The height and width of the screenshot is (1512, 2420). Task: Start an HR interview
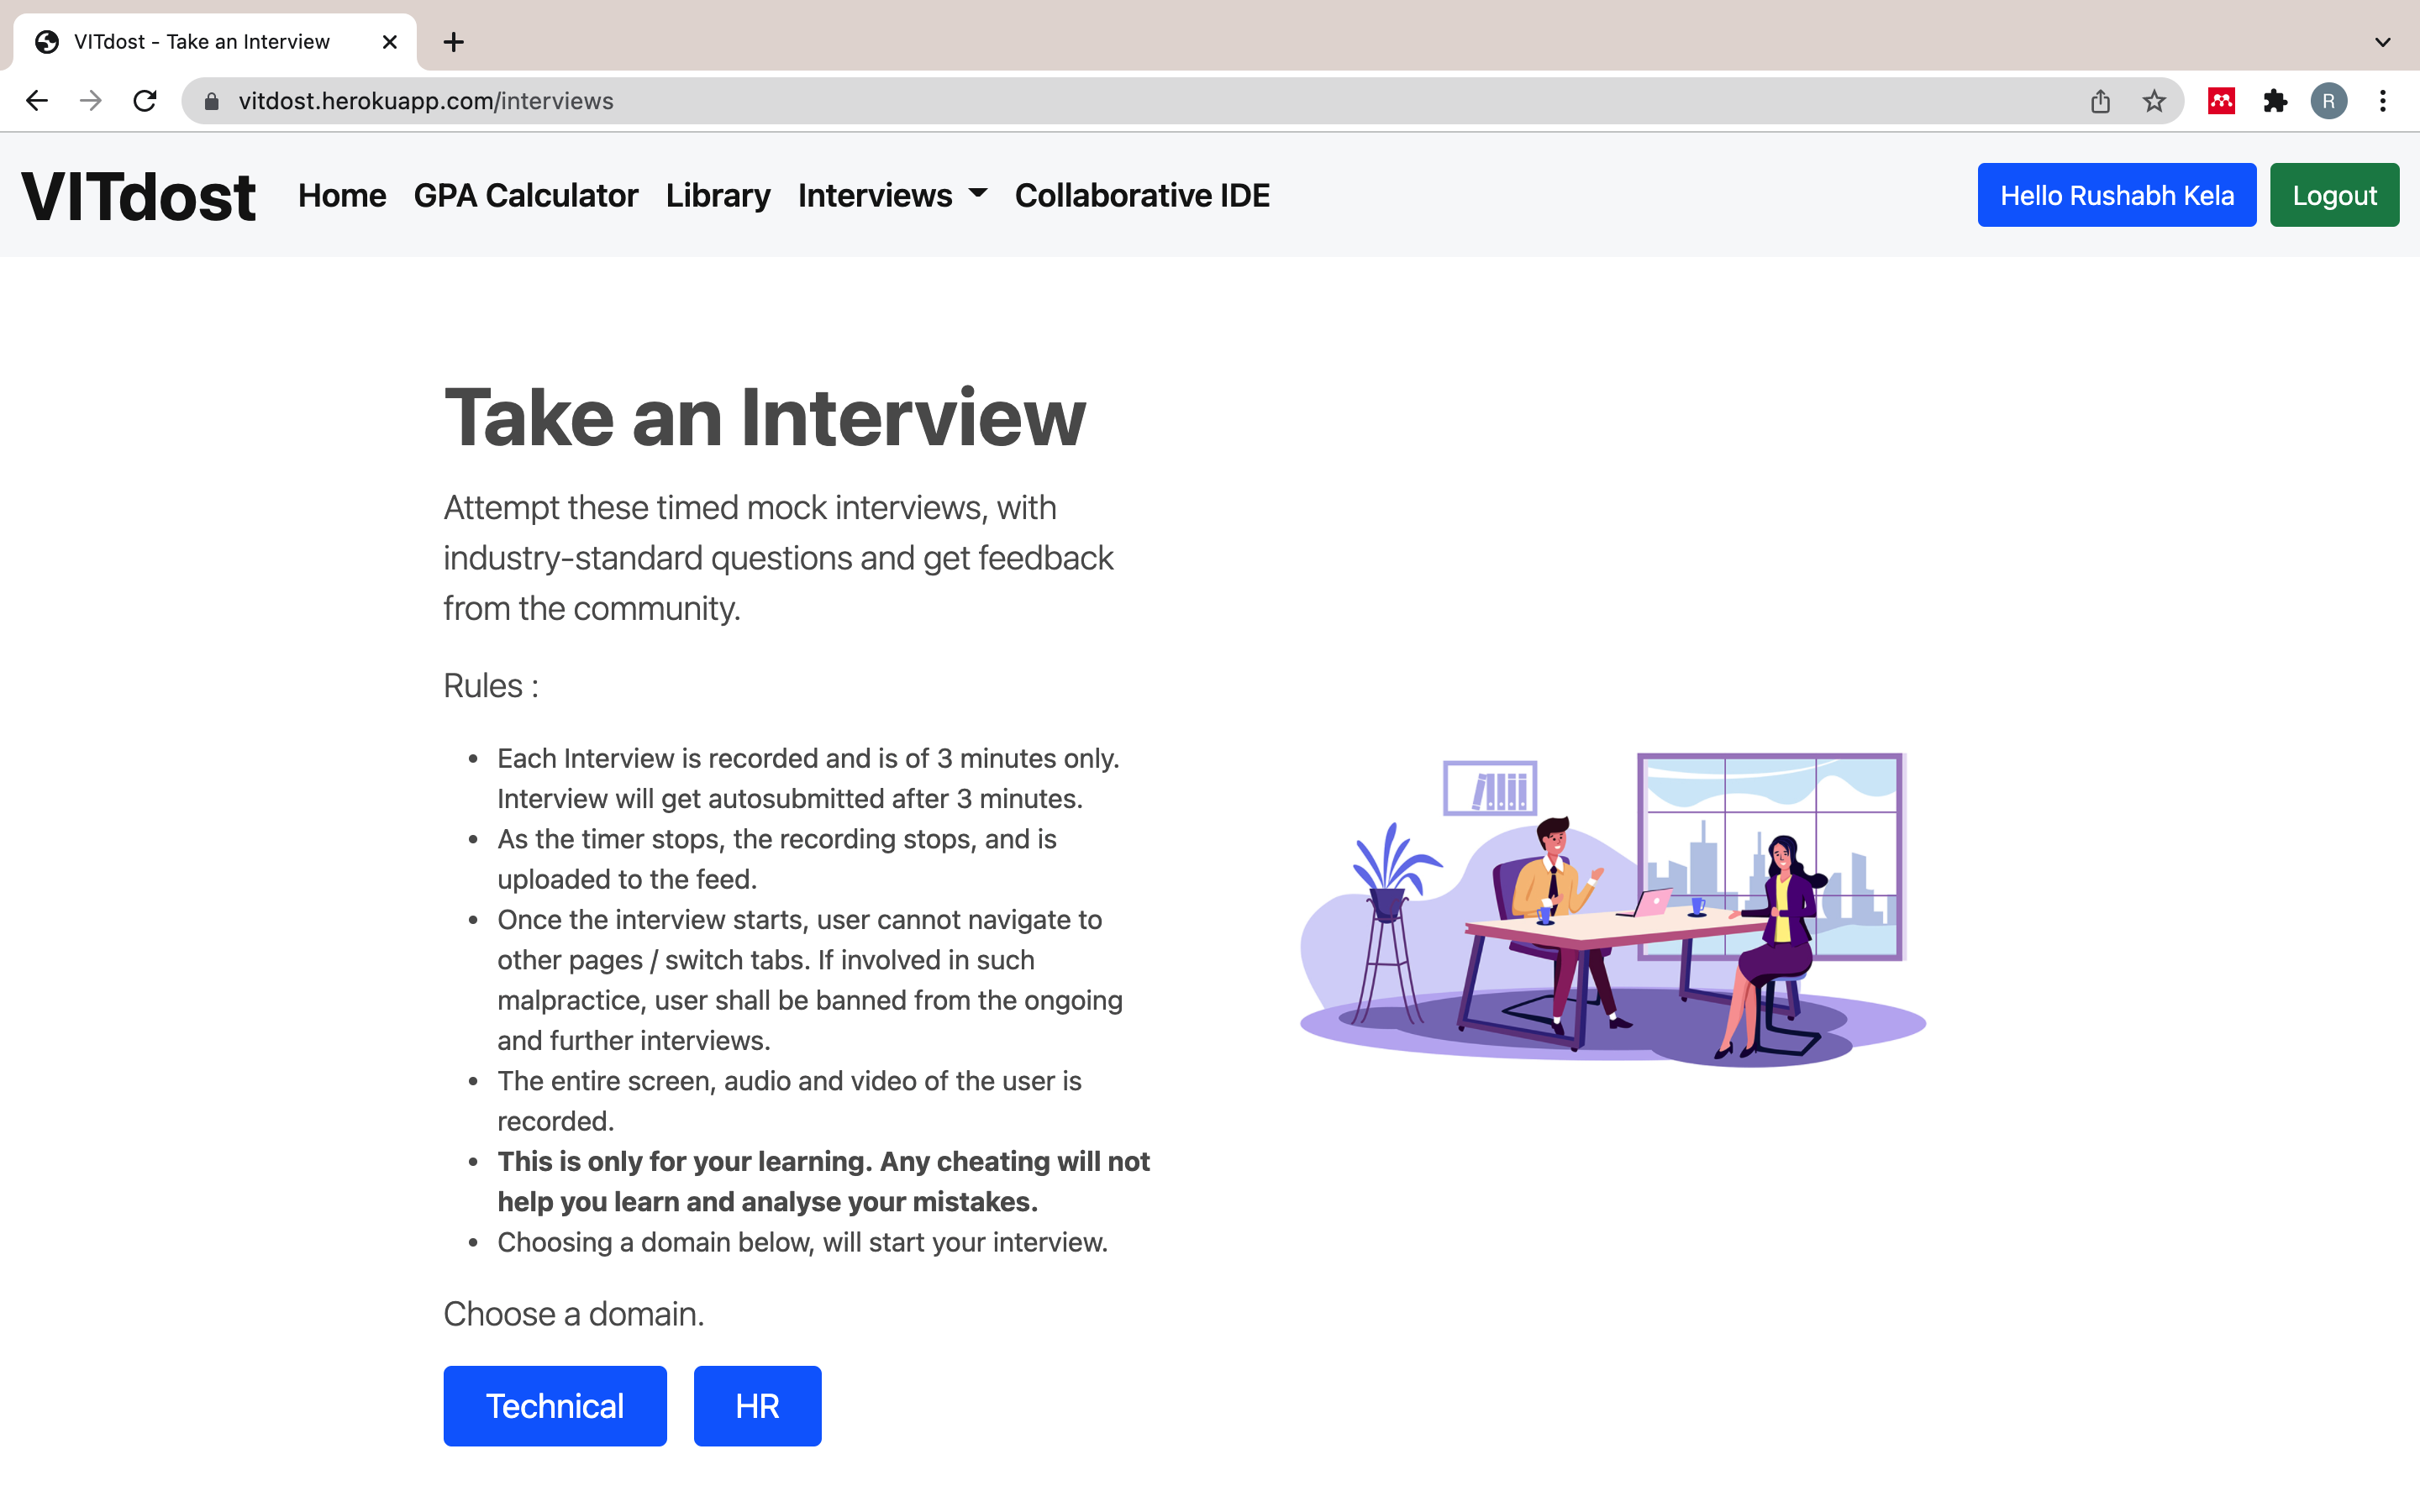tap(758, 1406)
